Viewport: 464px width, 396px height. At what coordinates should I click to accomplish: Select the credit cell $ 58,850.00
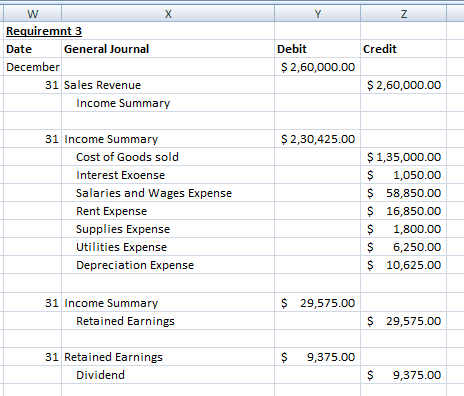click(404, 193)
